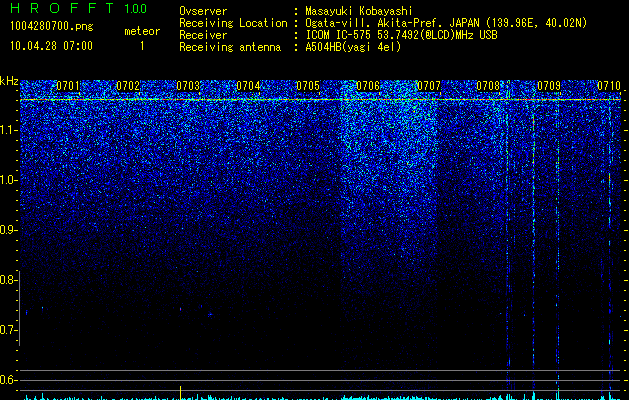Click the 0709 time marker
Image resolution: width=629 pixels, height=400 pixels.
549,86
